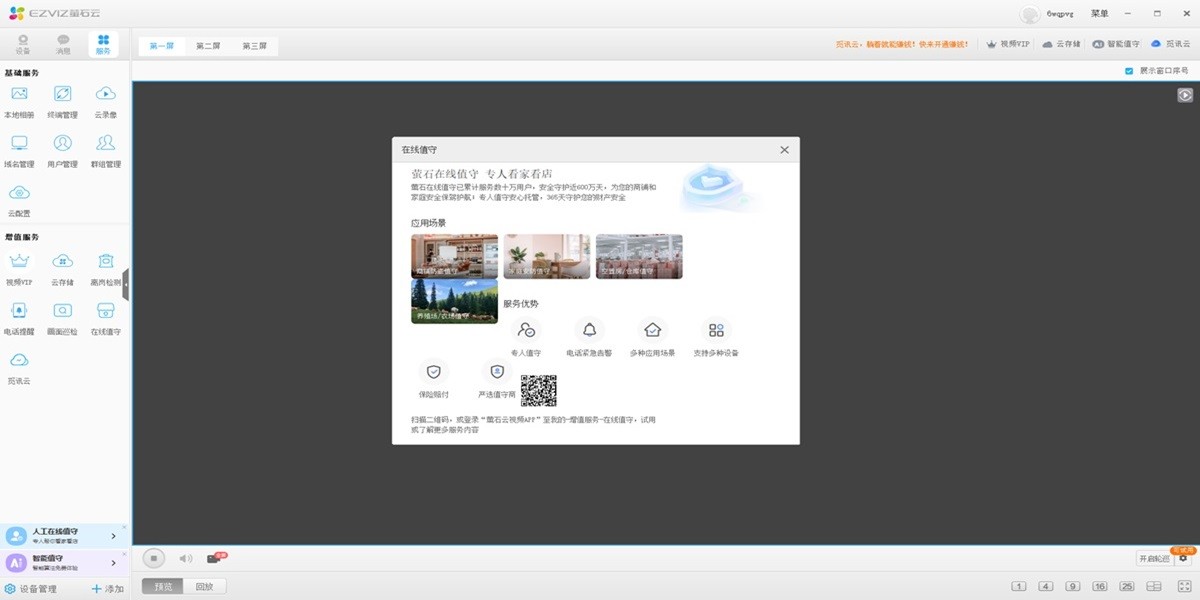Open 云录像 cloud recording service
Image resolution: width=1200 pixels, height=600 pixels.
pos(103,99)
